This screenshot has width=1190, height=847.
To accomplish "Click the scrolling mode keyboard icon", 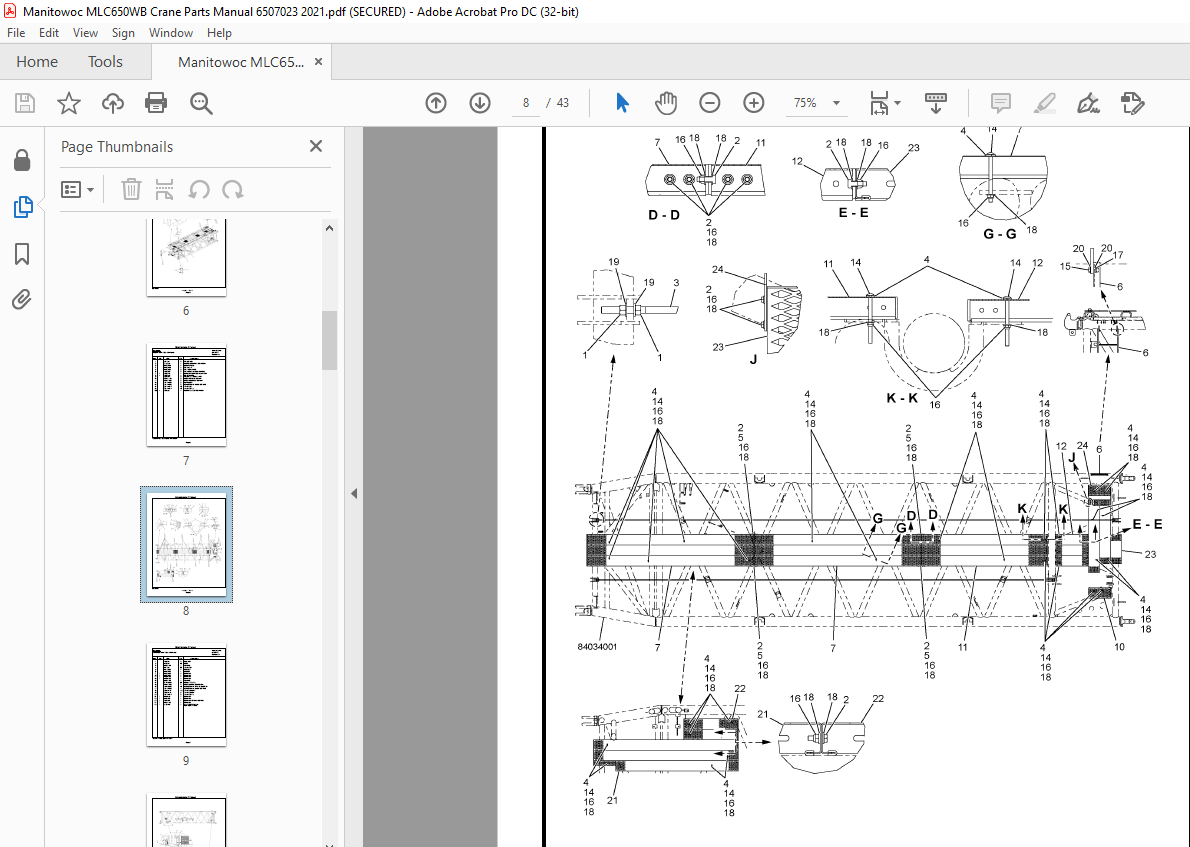I will [936, 103].
